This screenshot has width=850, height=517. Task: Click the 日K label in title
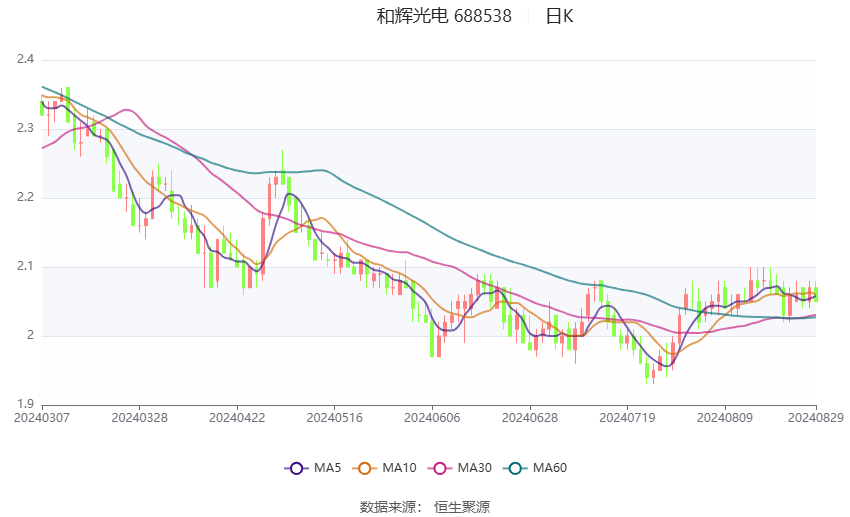559,16
